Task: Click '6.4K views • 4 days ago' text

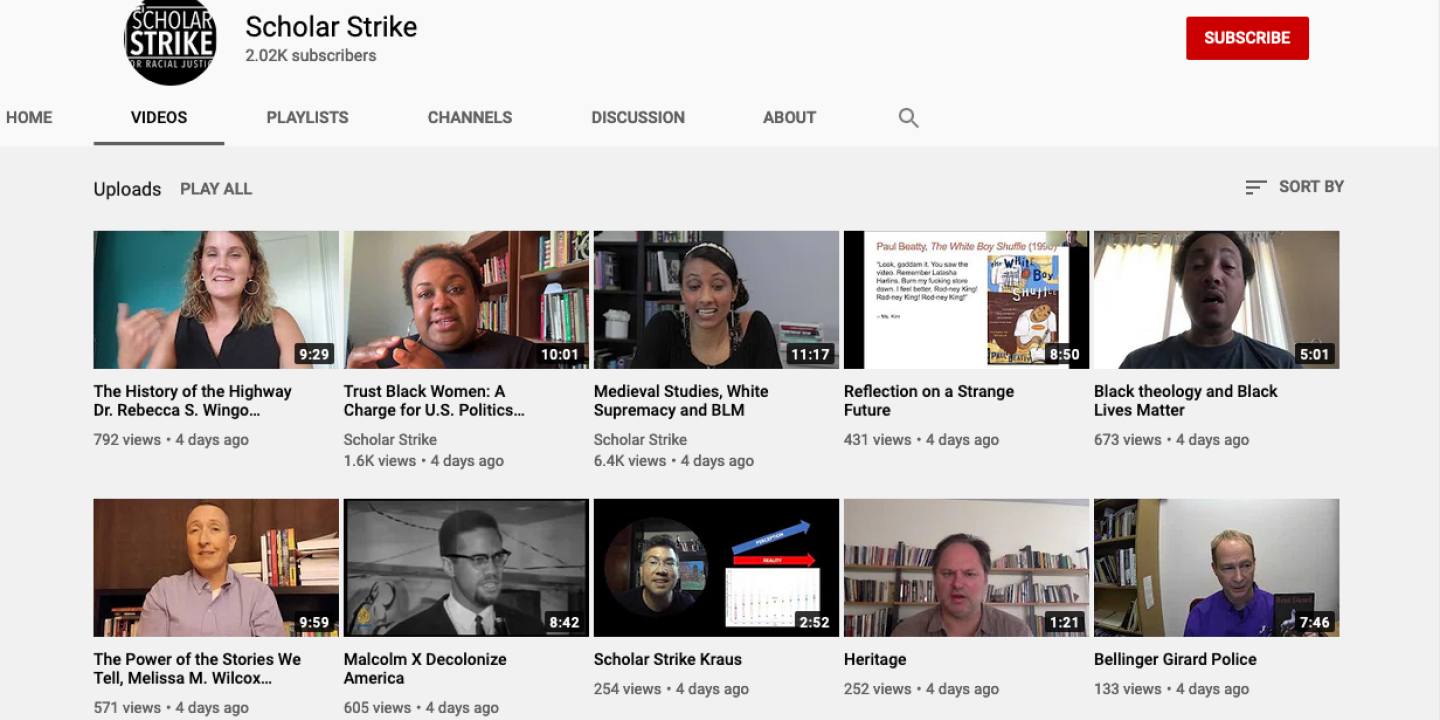Action: click(x=674, y=461)
